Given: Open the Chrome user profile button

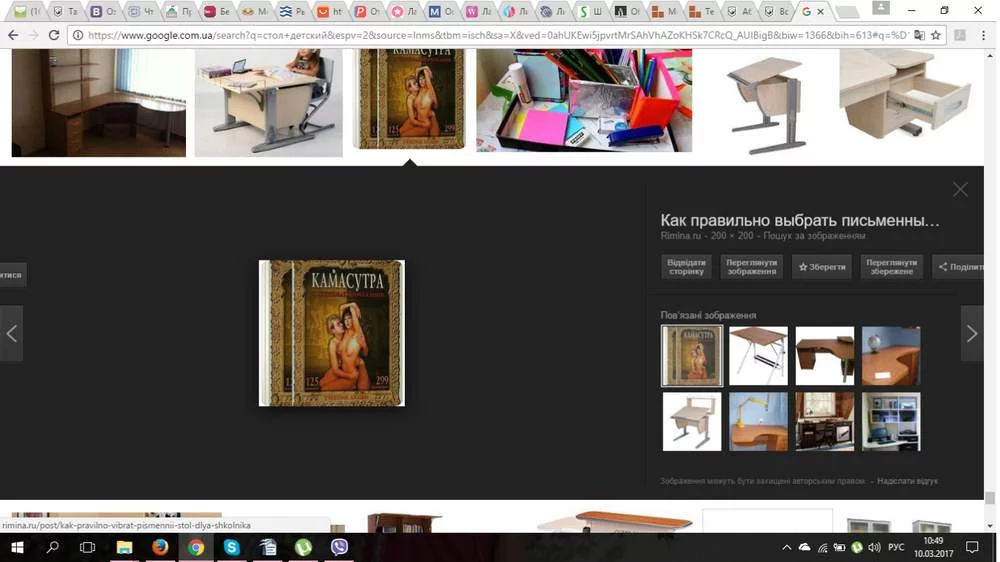Looking at the screenshot, I should 881,8.
